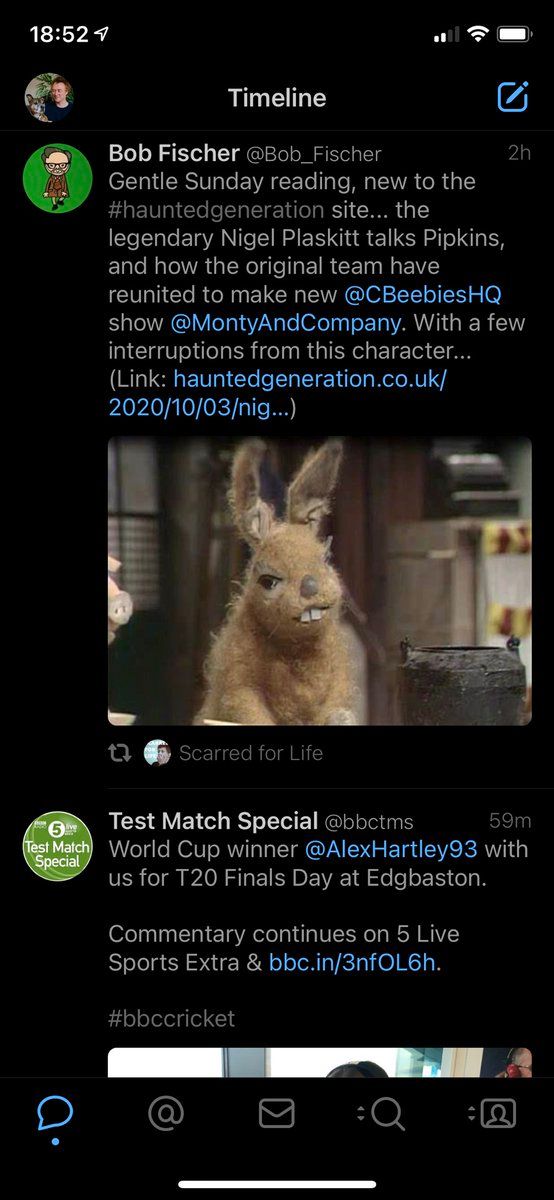Switch to the timeline speech bubble tab

(x=55, y=1112)
